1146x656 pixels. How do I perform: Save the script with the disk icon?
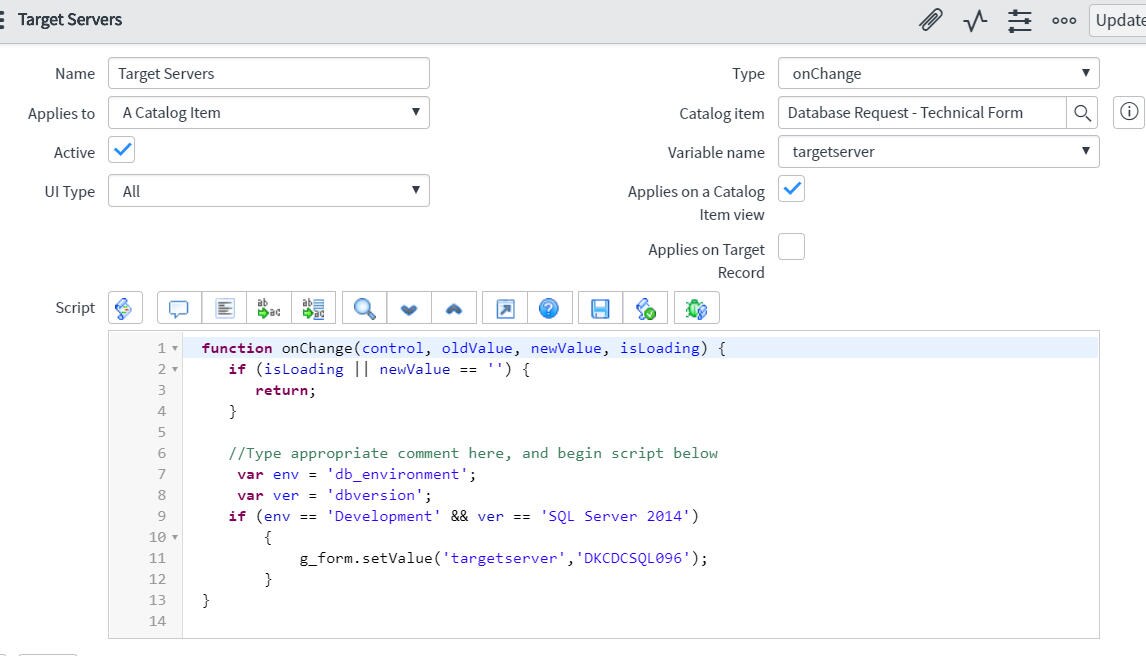(599, 307)
